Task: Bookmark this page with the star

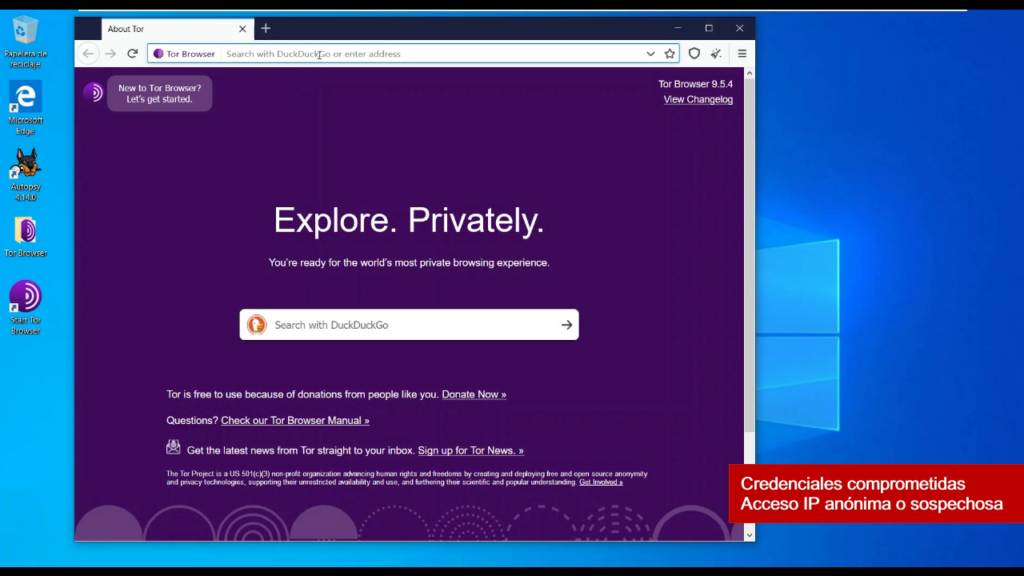Action: (669, 54)
